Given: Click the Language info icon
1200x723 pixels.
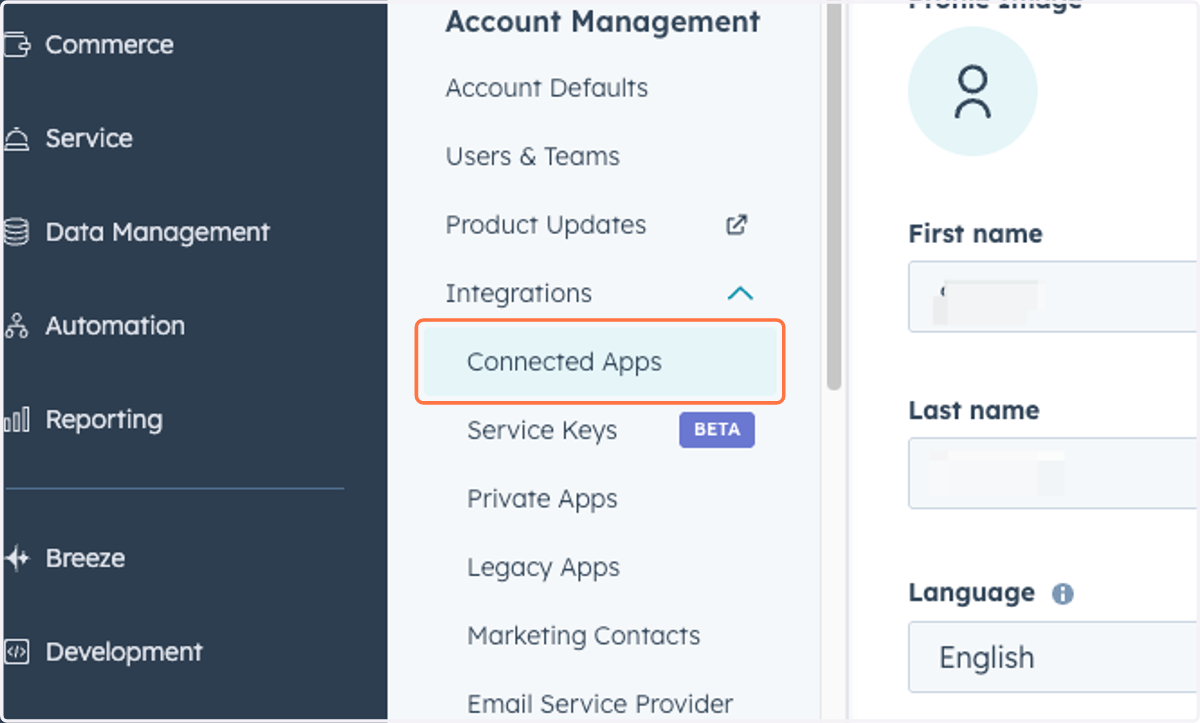Looking at the screenshot, I should pos(1062,594).
